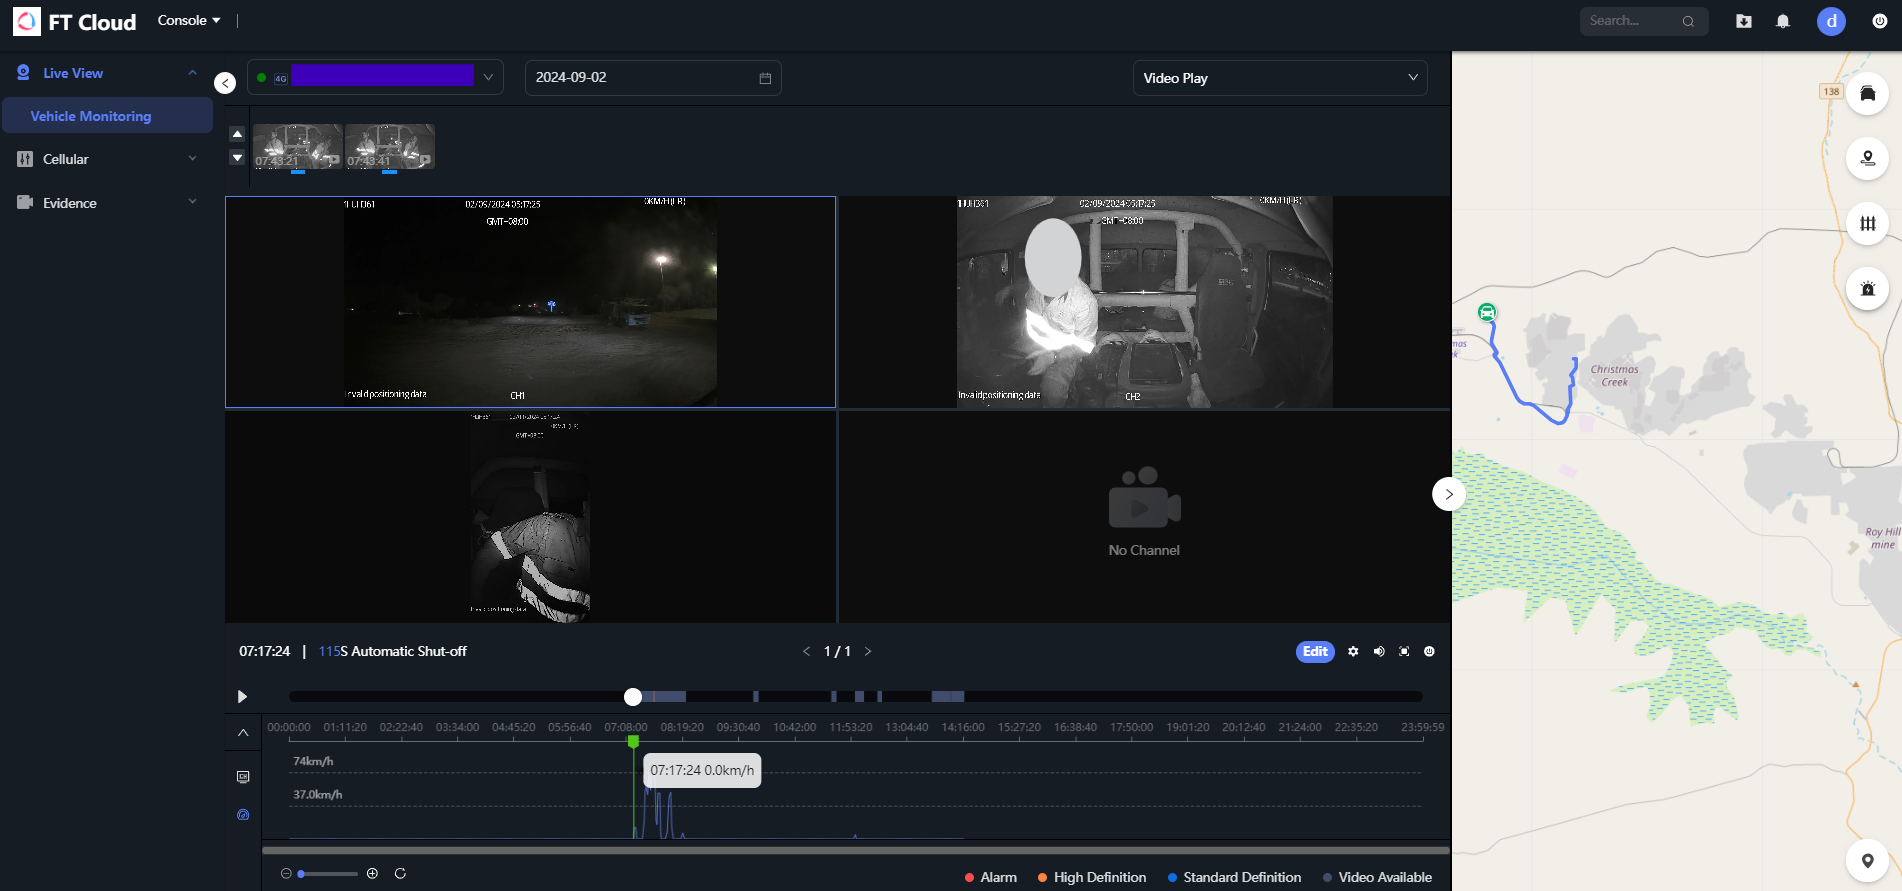This screenshot has height=891, width=1902.
Task: Select Vehicle Monitoring in sidebar
Action: [x=91, y=116]
